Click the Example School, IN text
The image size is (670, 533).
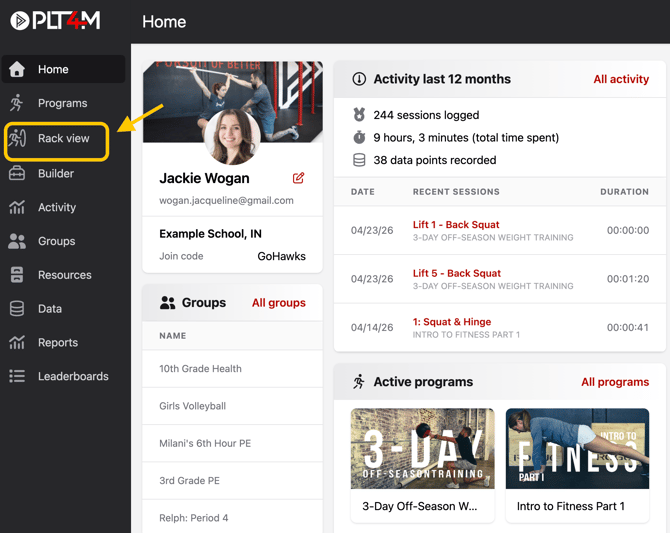[210, 234]
